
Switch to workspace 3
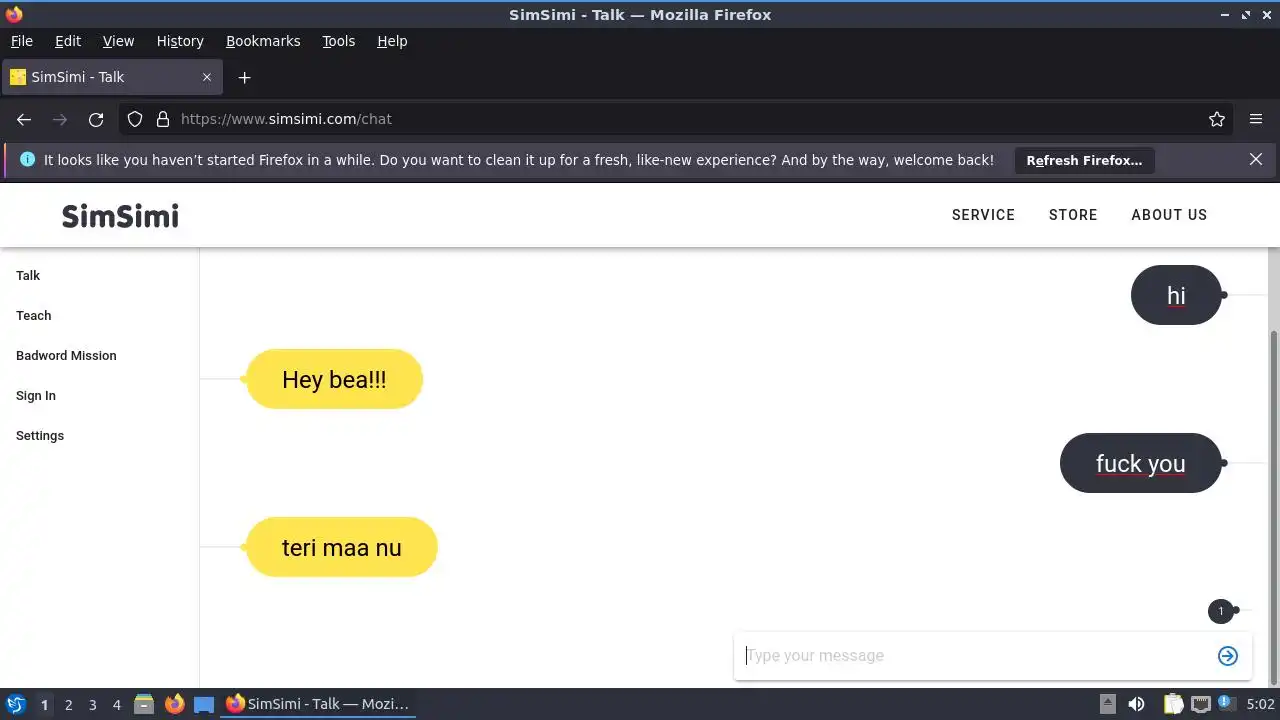pos(92,705)
